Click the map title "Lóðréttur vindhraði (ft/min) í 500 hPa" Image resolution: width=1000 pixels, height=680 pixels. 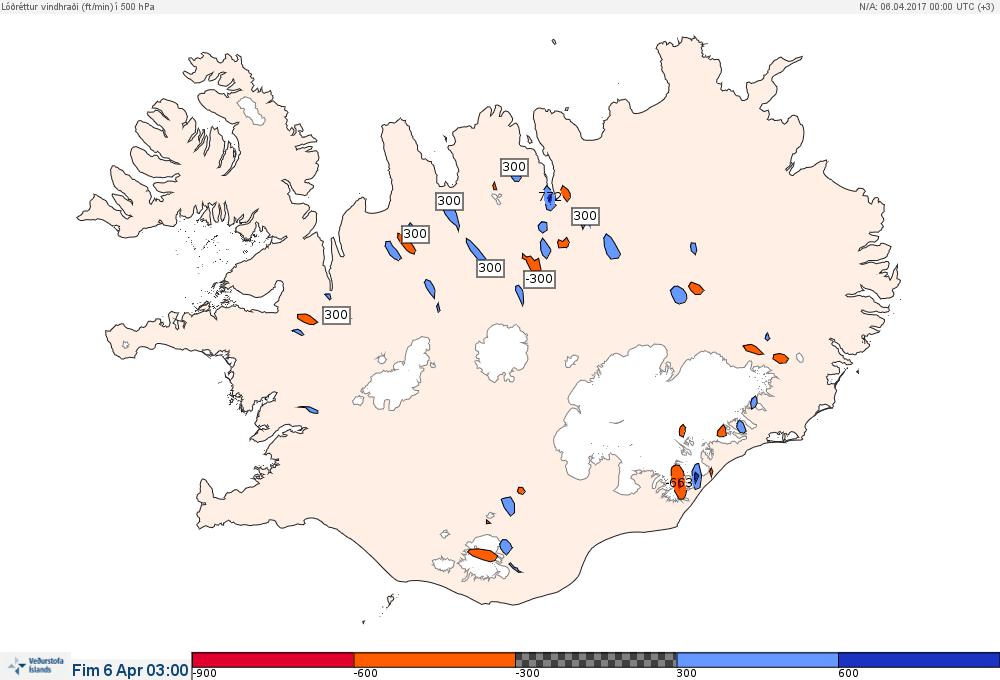point(77,6)
